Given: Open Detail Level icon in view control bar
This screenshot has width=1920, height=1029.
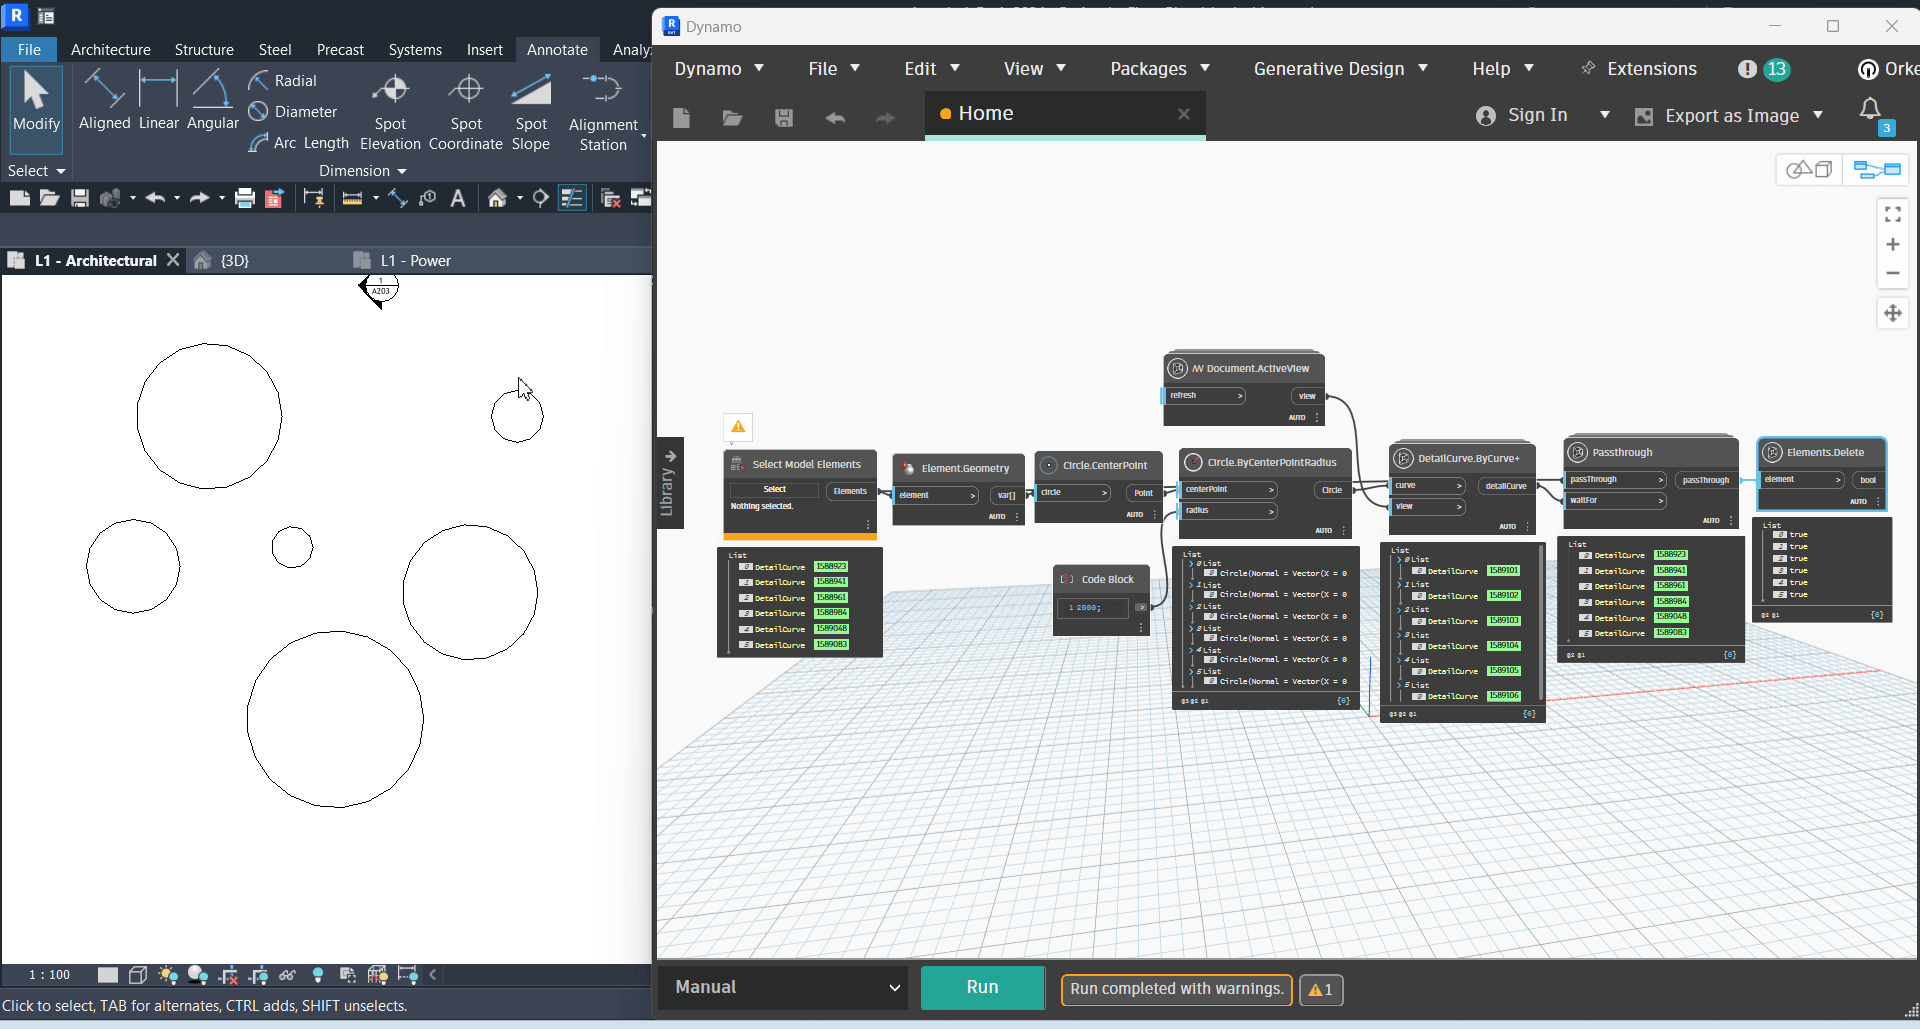Looking at the screenshot, I should coord(108,975).
